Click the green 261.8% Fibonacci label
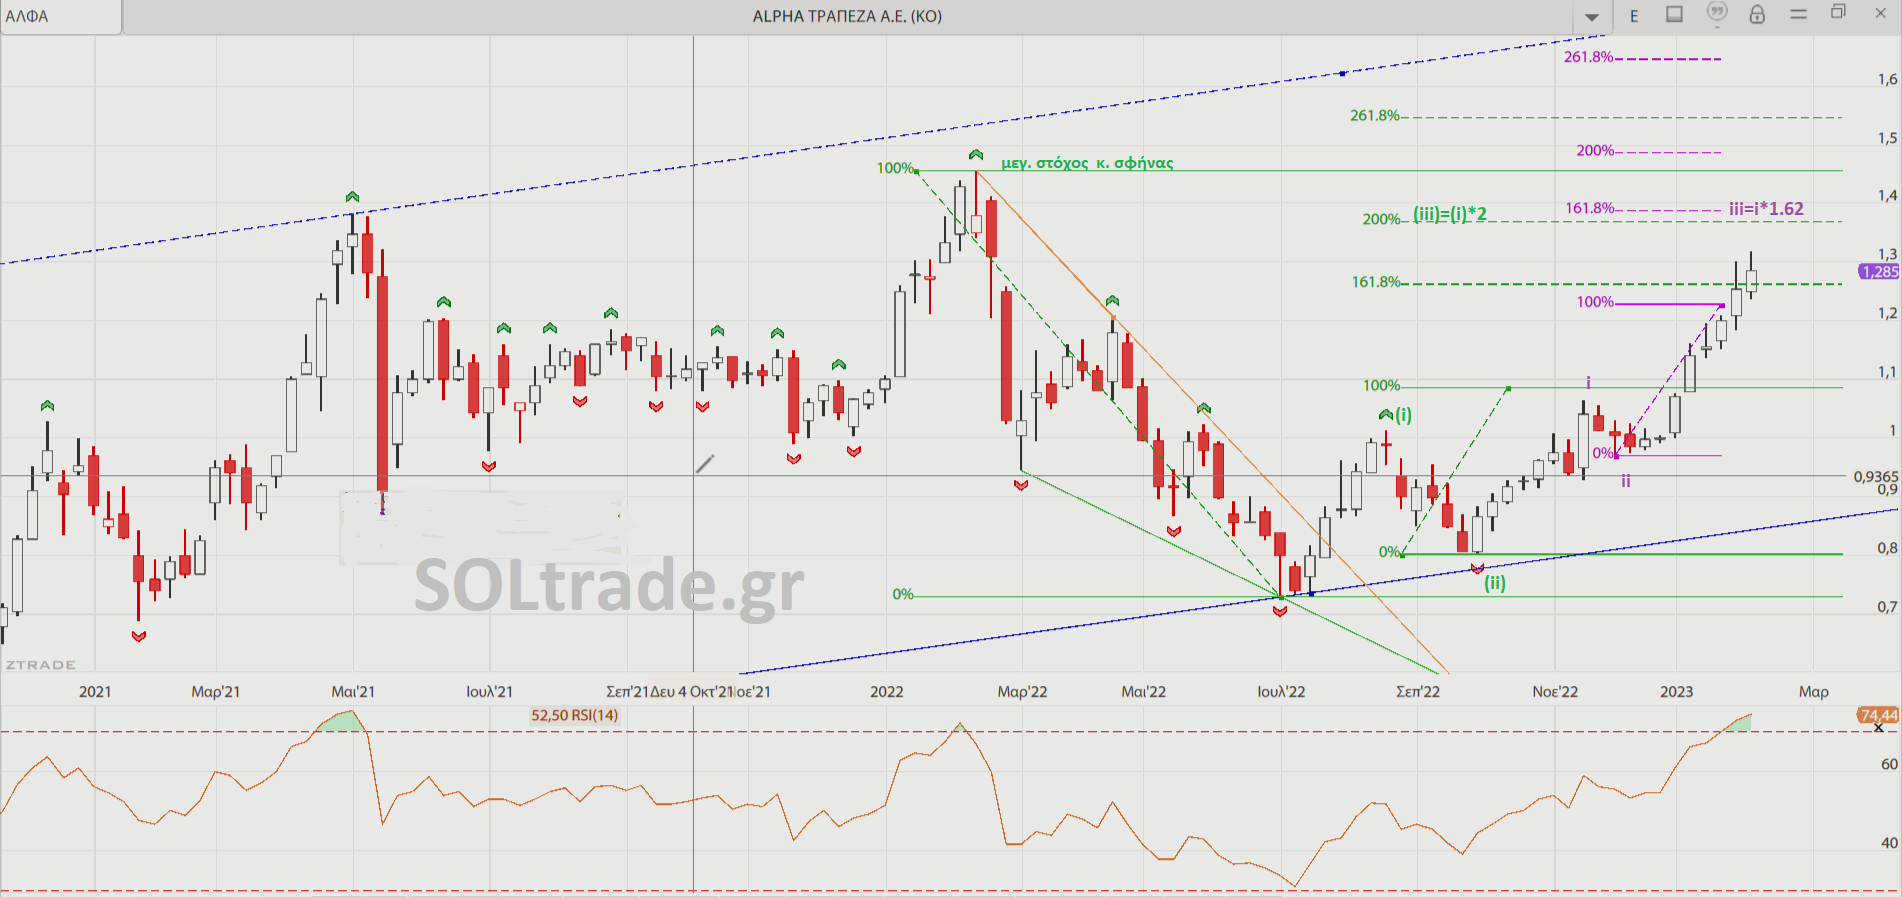 1374,116
